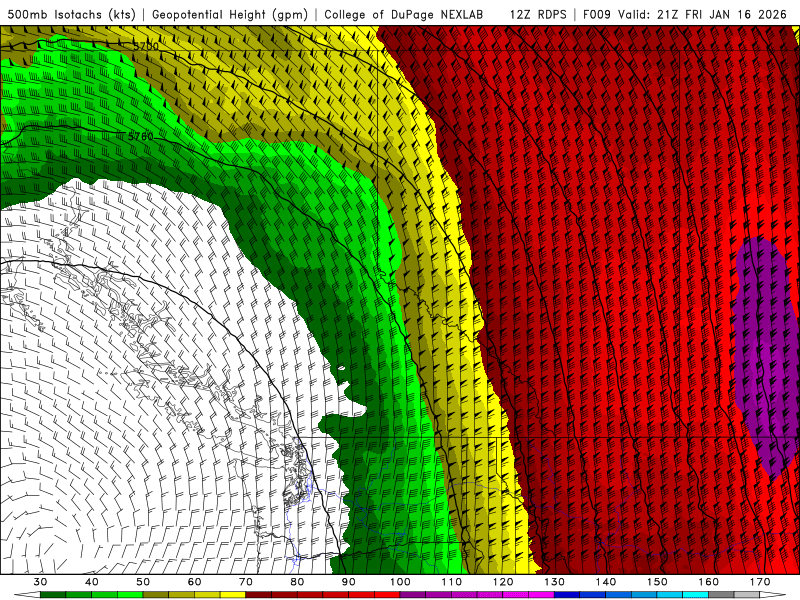This screenshot has width=800, height=600.
Task: Click the '120' colorbar scale label
Action: (503, 582)
